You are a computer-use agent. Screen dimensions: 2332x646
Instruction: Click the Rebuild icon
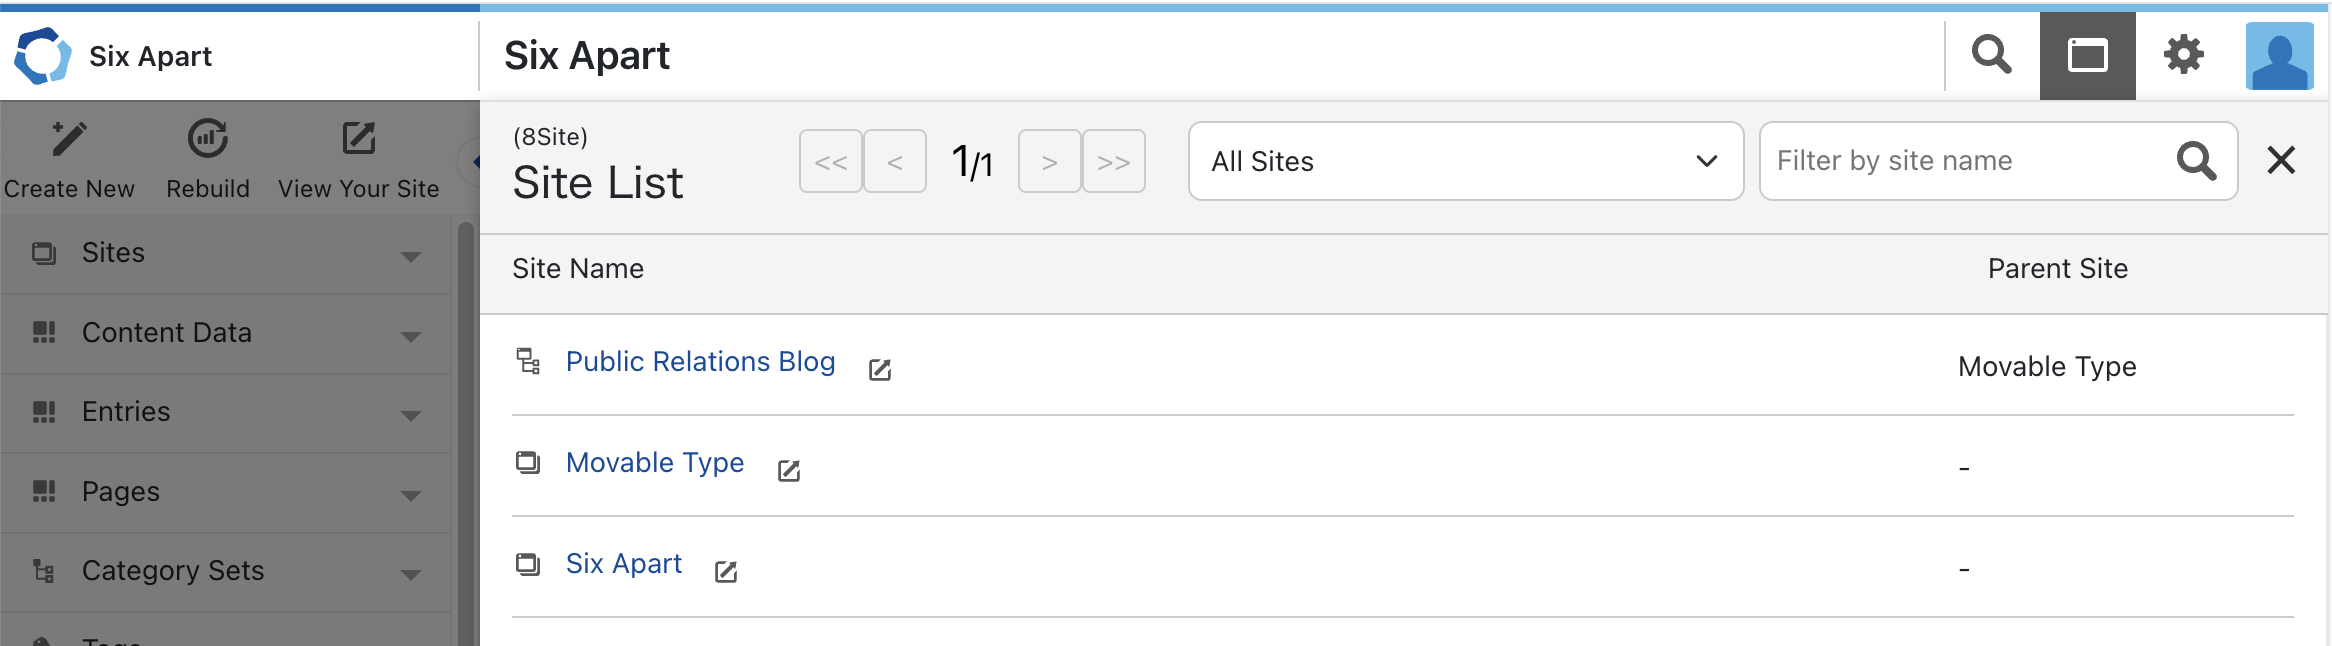click(x=208, y=139)
